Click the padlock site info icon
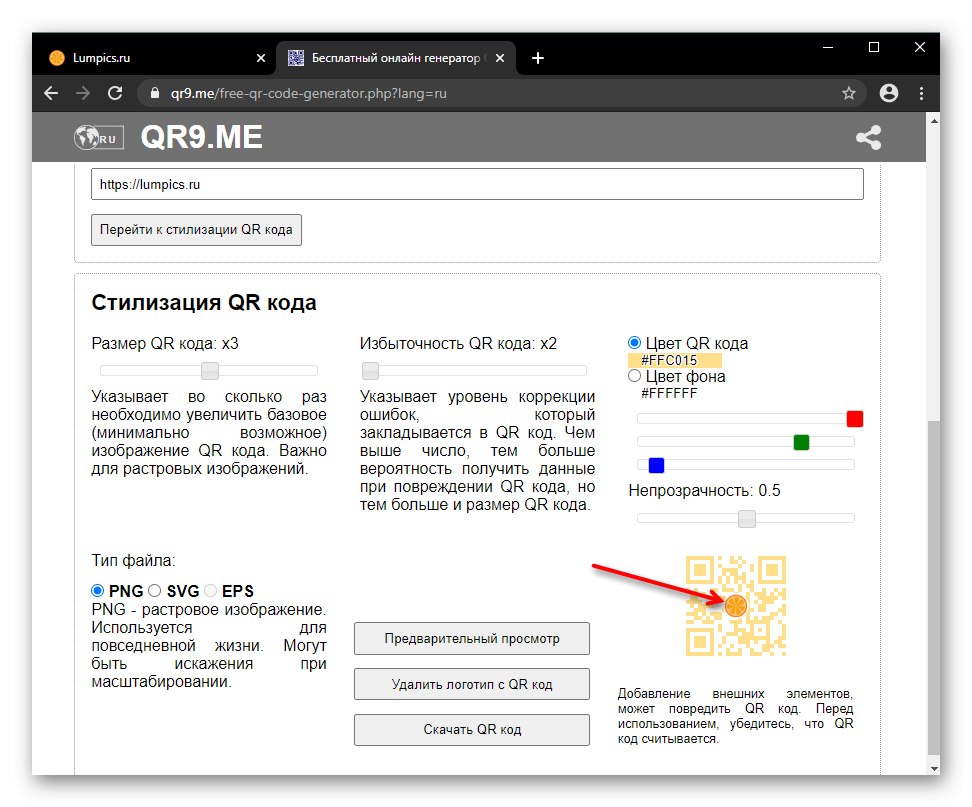 [155, 94]
